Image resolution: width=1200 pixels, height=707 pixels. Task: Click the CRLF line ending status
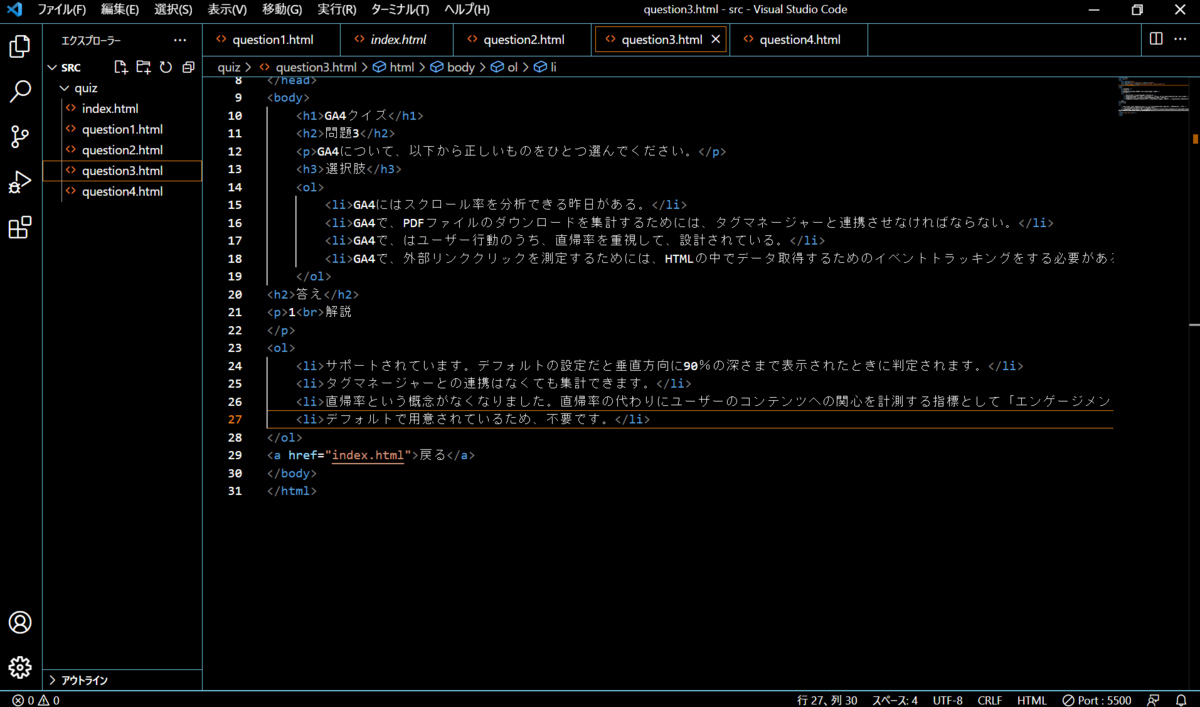point(990,700)
